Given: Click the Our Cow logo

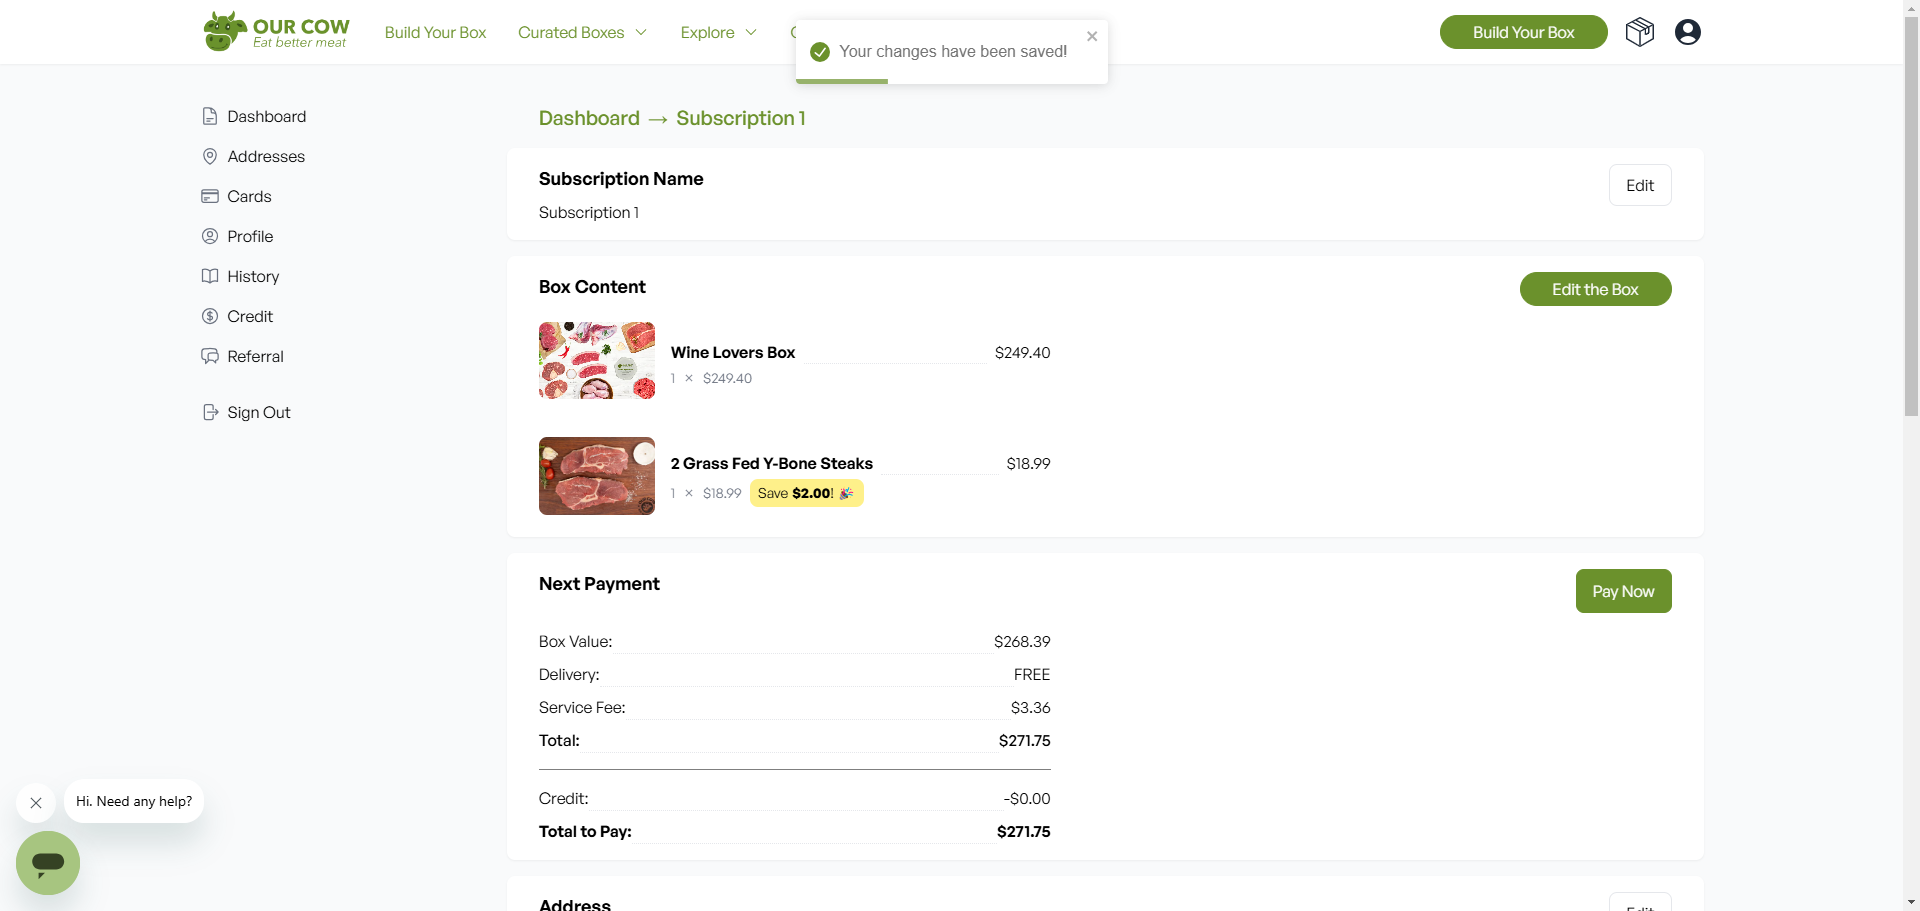Looking at the screenshot, I should pos(276,32).
